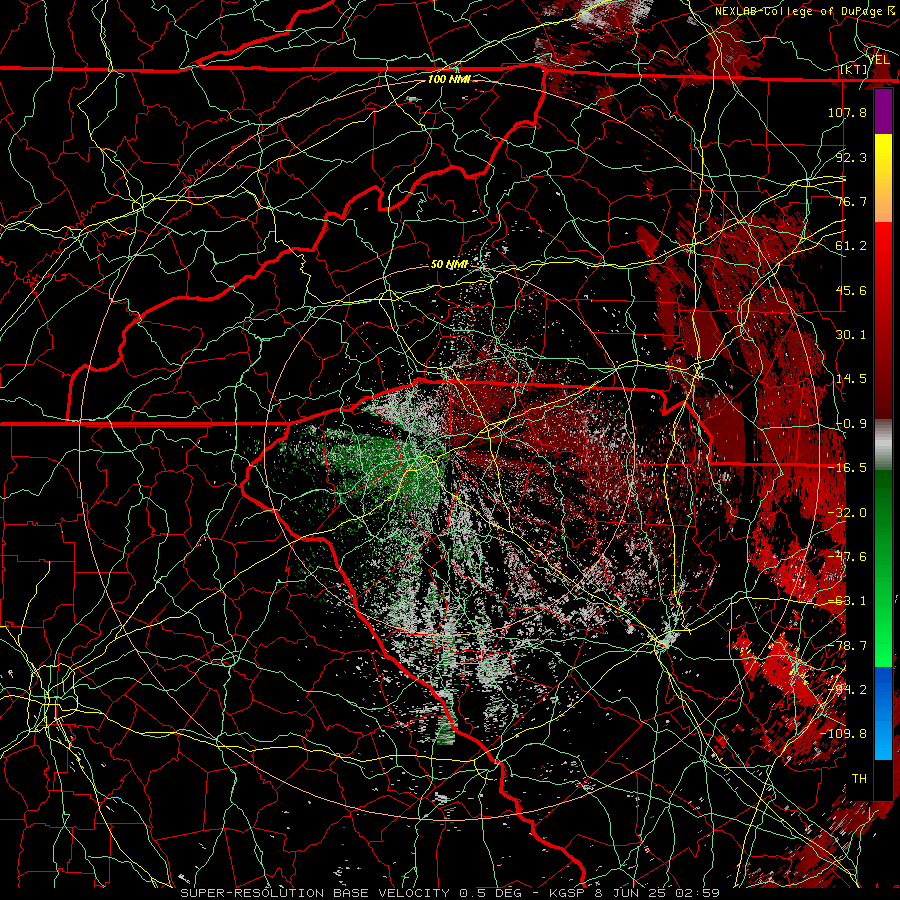The image size is (900, 900).
Task: Select the -109.8 scale value
Action: tap(843, 734)
